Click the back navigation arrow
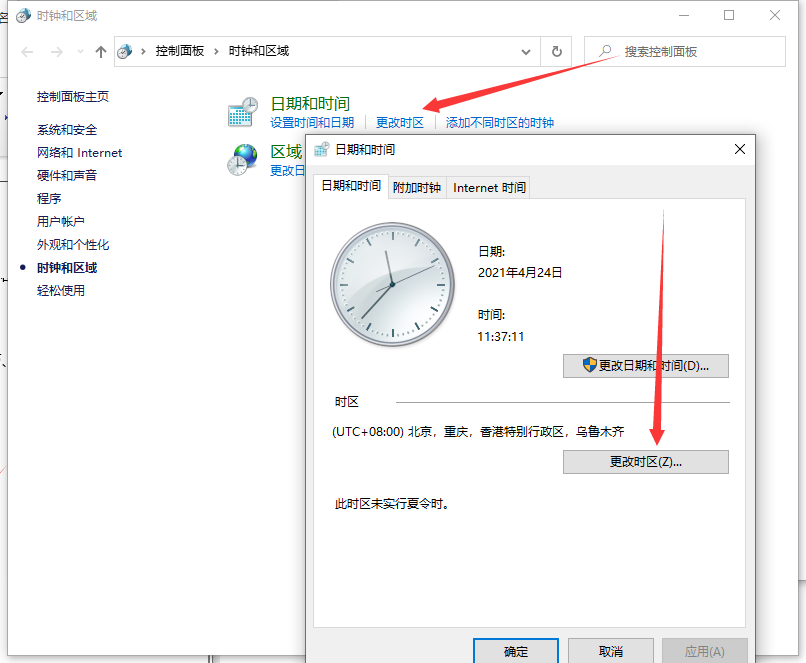 pyautogui.click(x=28, y=52)
